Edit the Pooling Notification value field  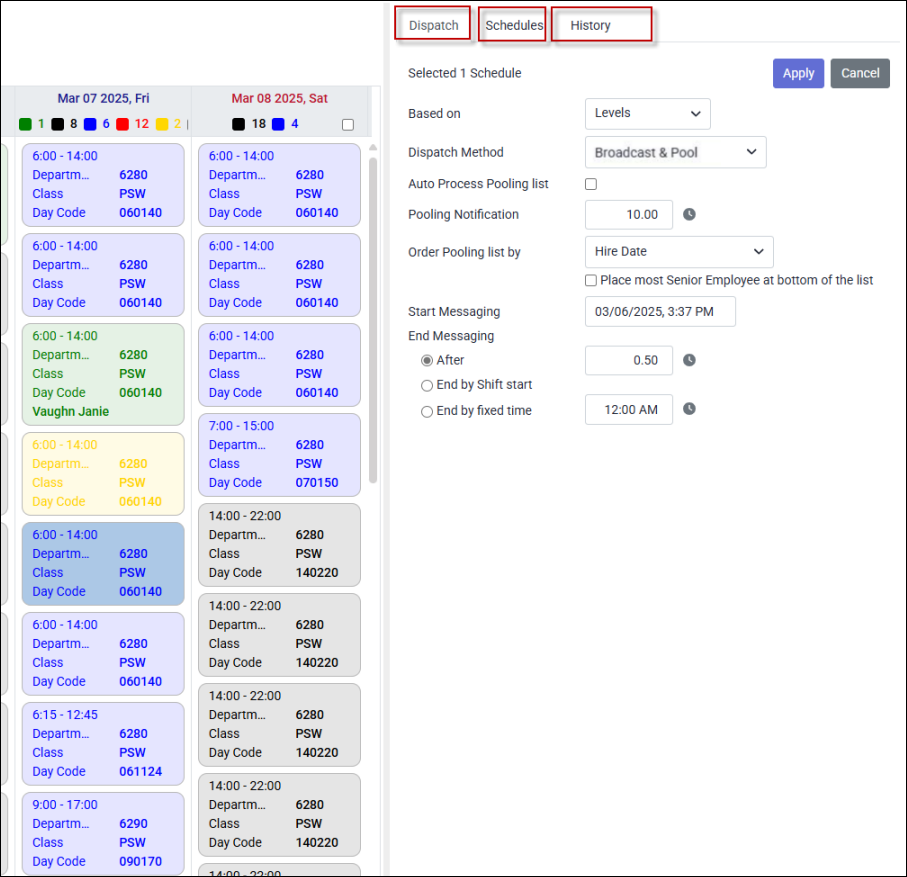(629, 215)
